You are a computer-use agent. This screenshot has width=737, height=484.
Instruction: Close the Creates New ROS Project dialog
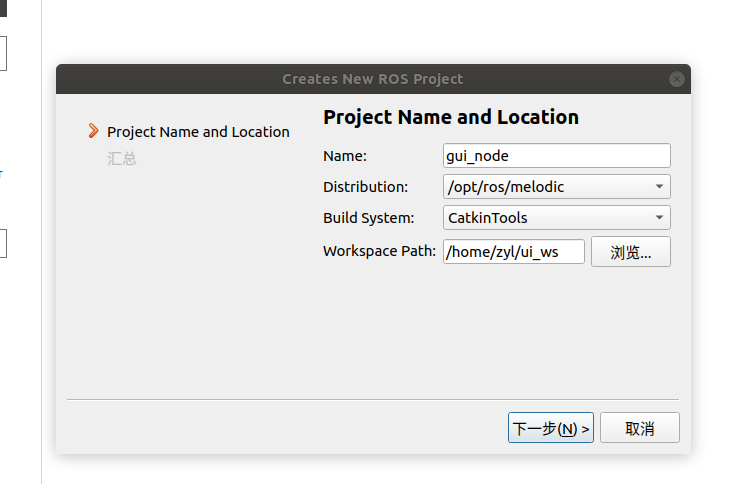click(677, 79)
